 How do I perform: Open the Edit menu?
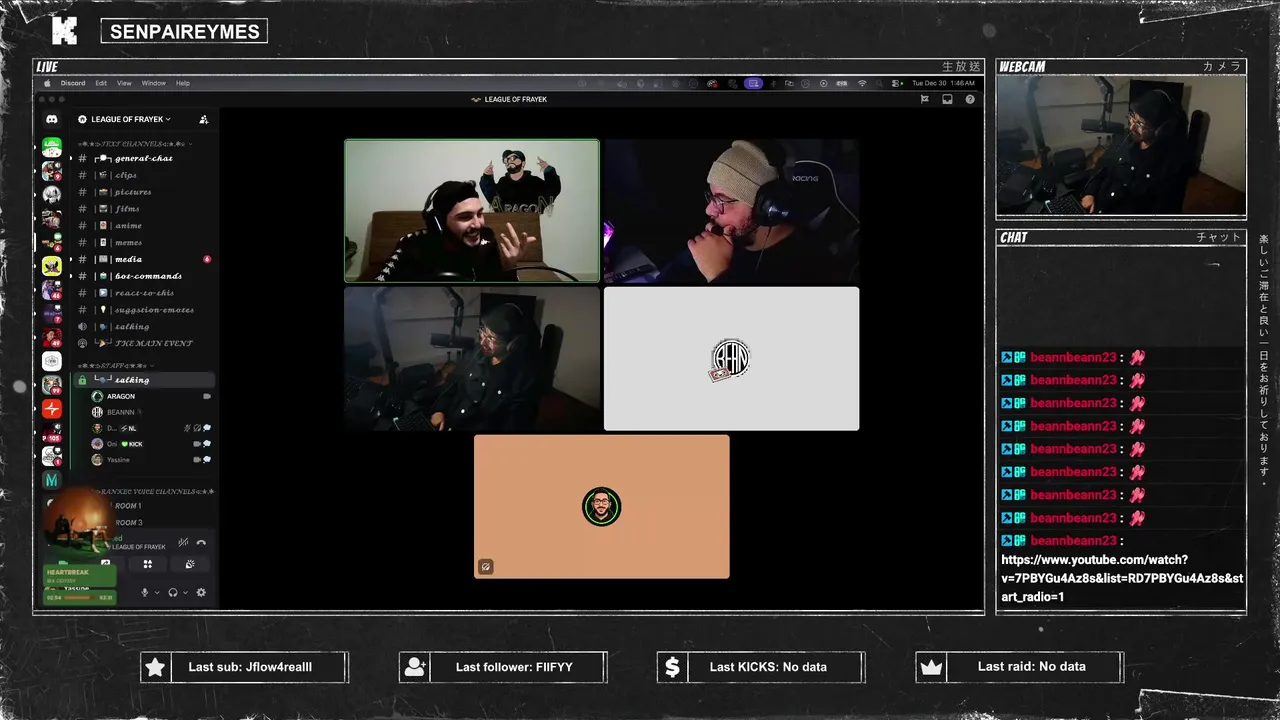[x=101, y=83]
